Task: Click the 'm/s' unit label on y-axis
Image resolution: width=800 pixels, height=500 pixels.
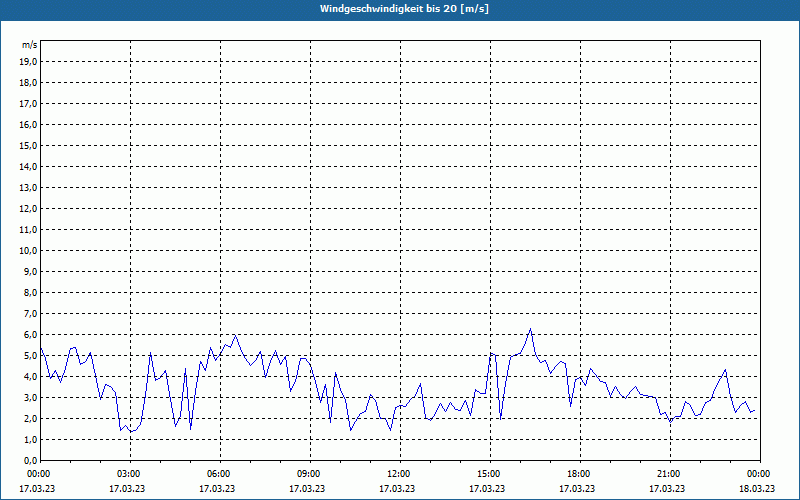Action: 29,45
